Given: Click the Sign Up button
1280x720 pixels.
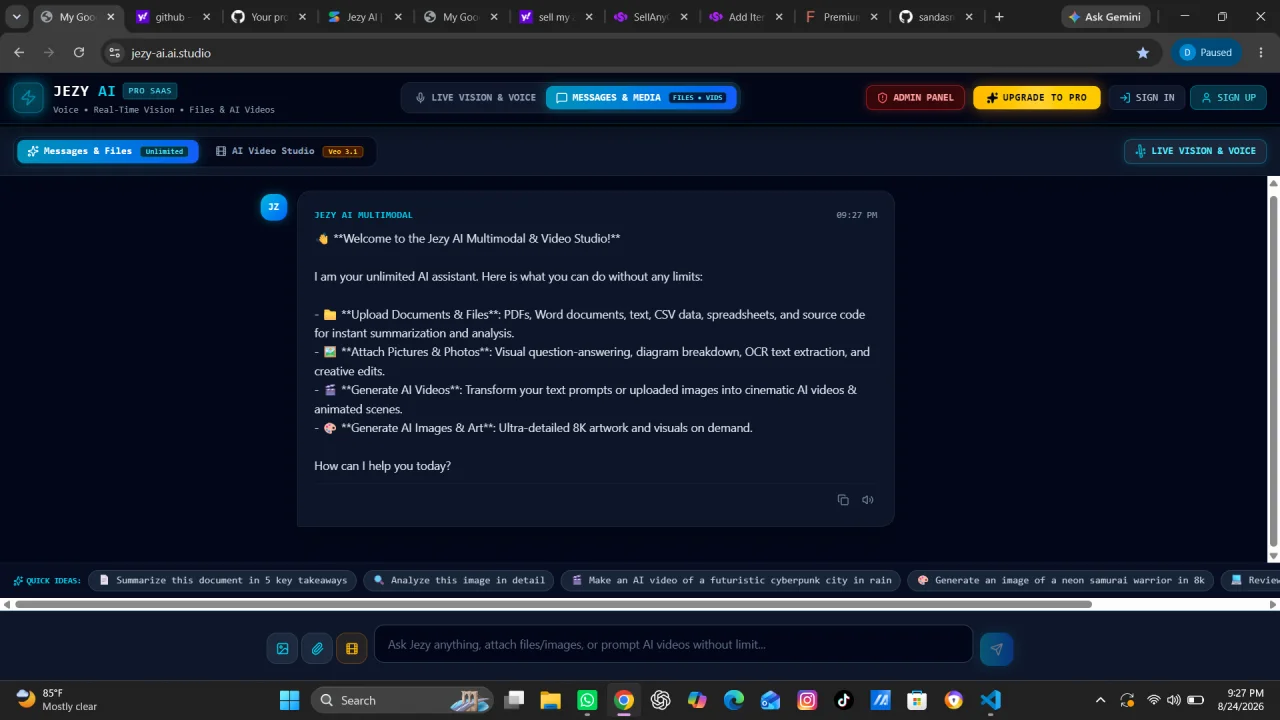Looking at the screenshot, I should 1228,98.
